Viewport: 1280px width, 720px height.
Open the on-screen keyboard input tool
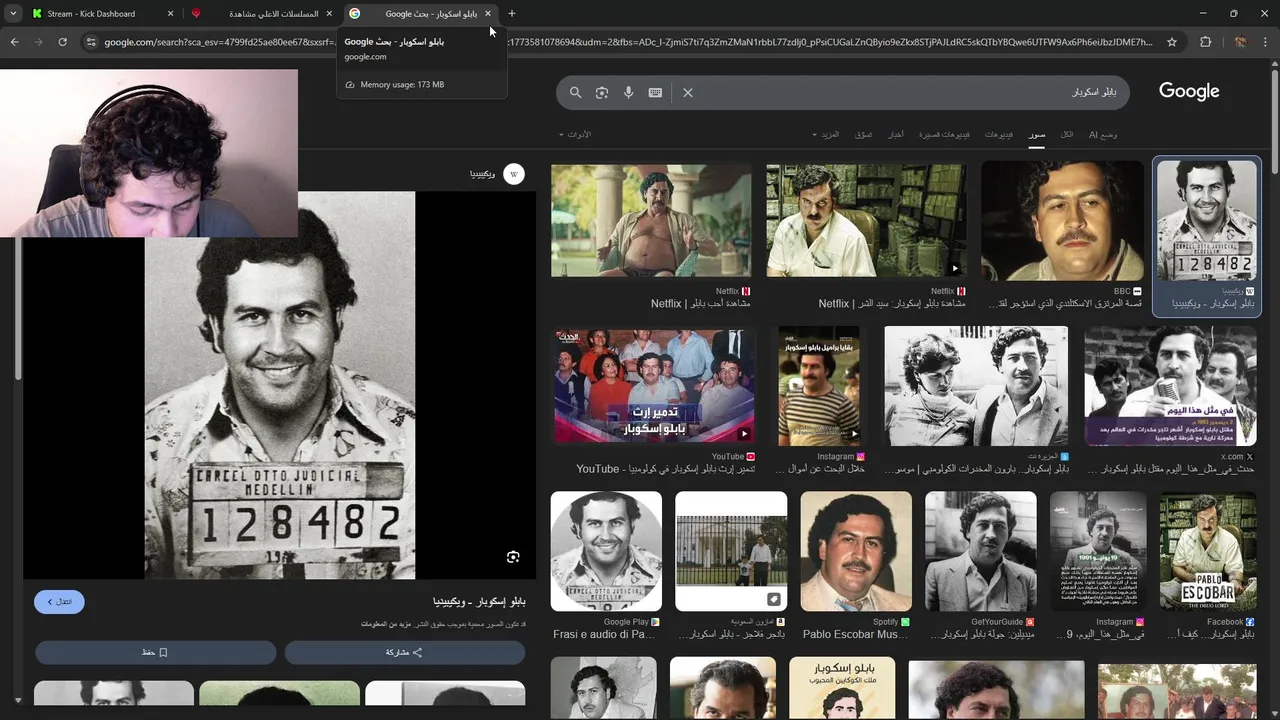(x=655, y=92)
